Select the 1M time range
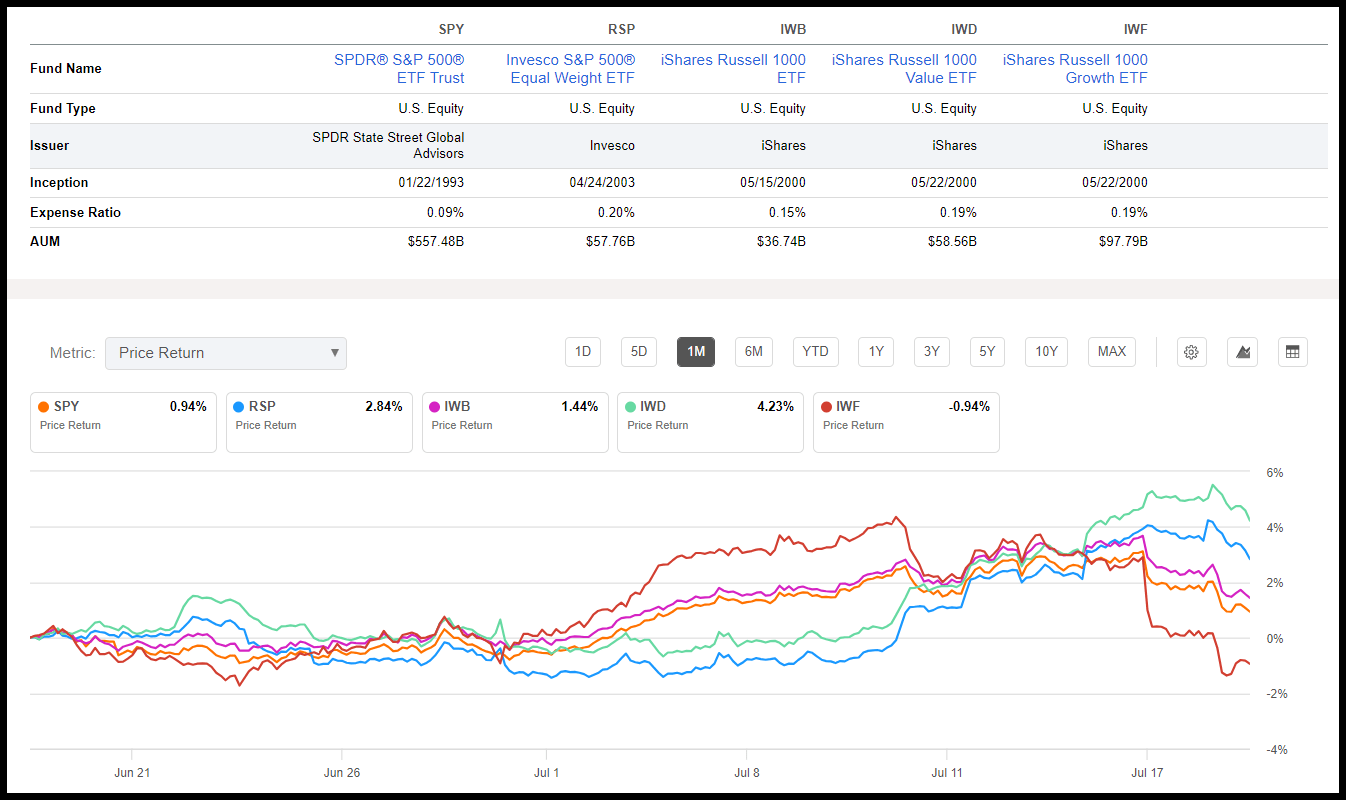Screen dimensions: 1346x800 pyautogui.click(x=695, y=352)
